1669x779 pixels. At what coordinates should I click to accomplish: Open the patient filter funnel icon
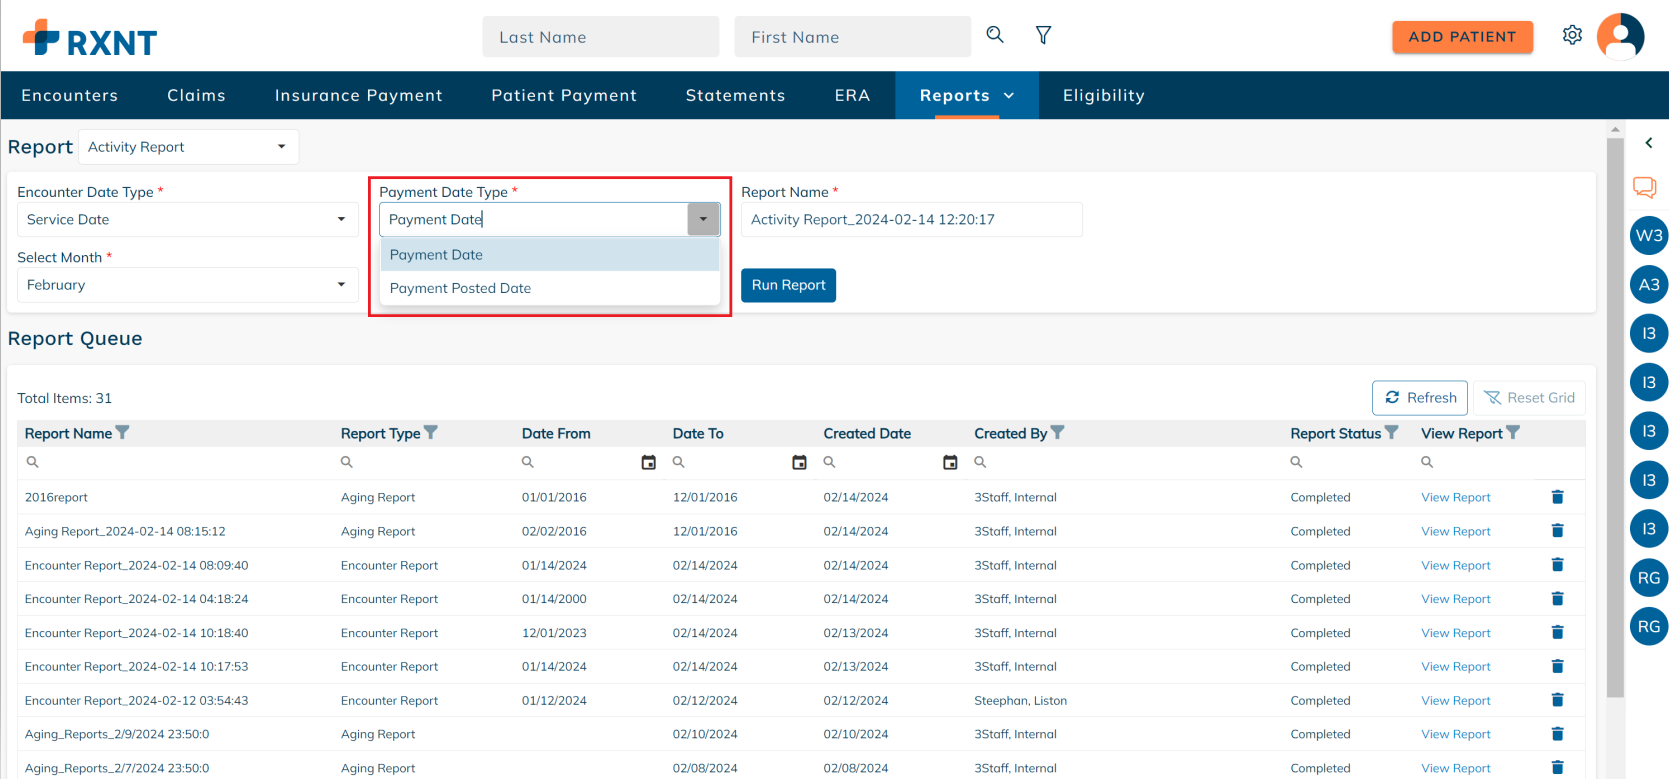pos(1043,35)
